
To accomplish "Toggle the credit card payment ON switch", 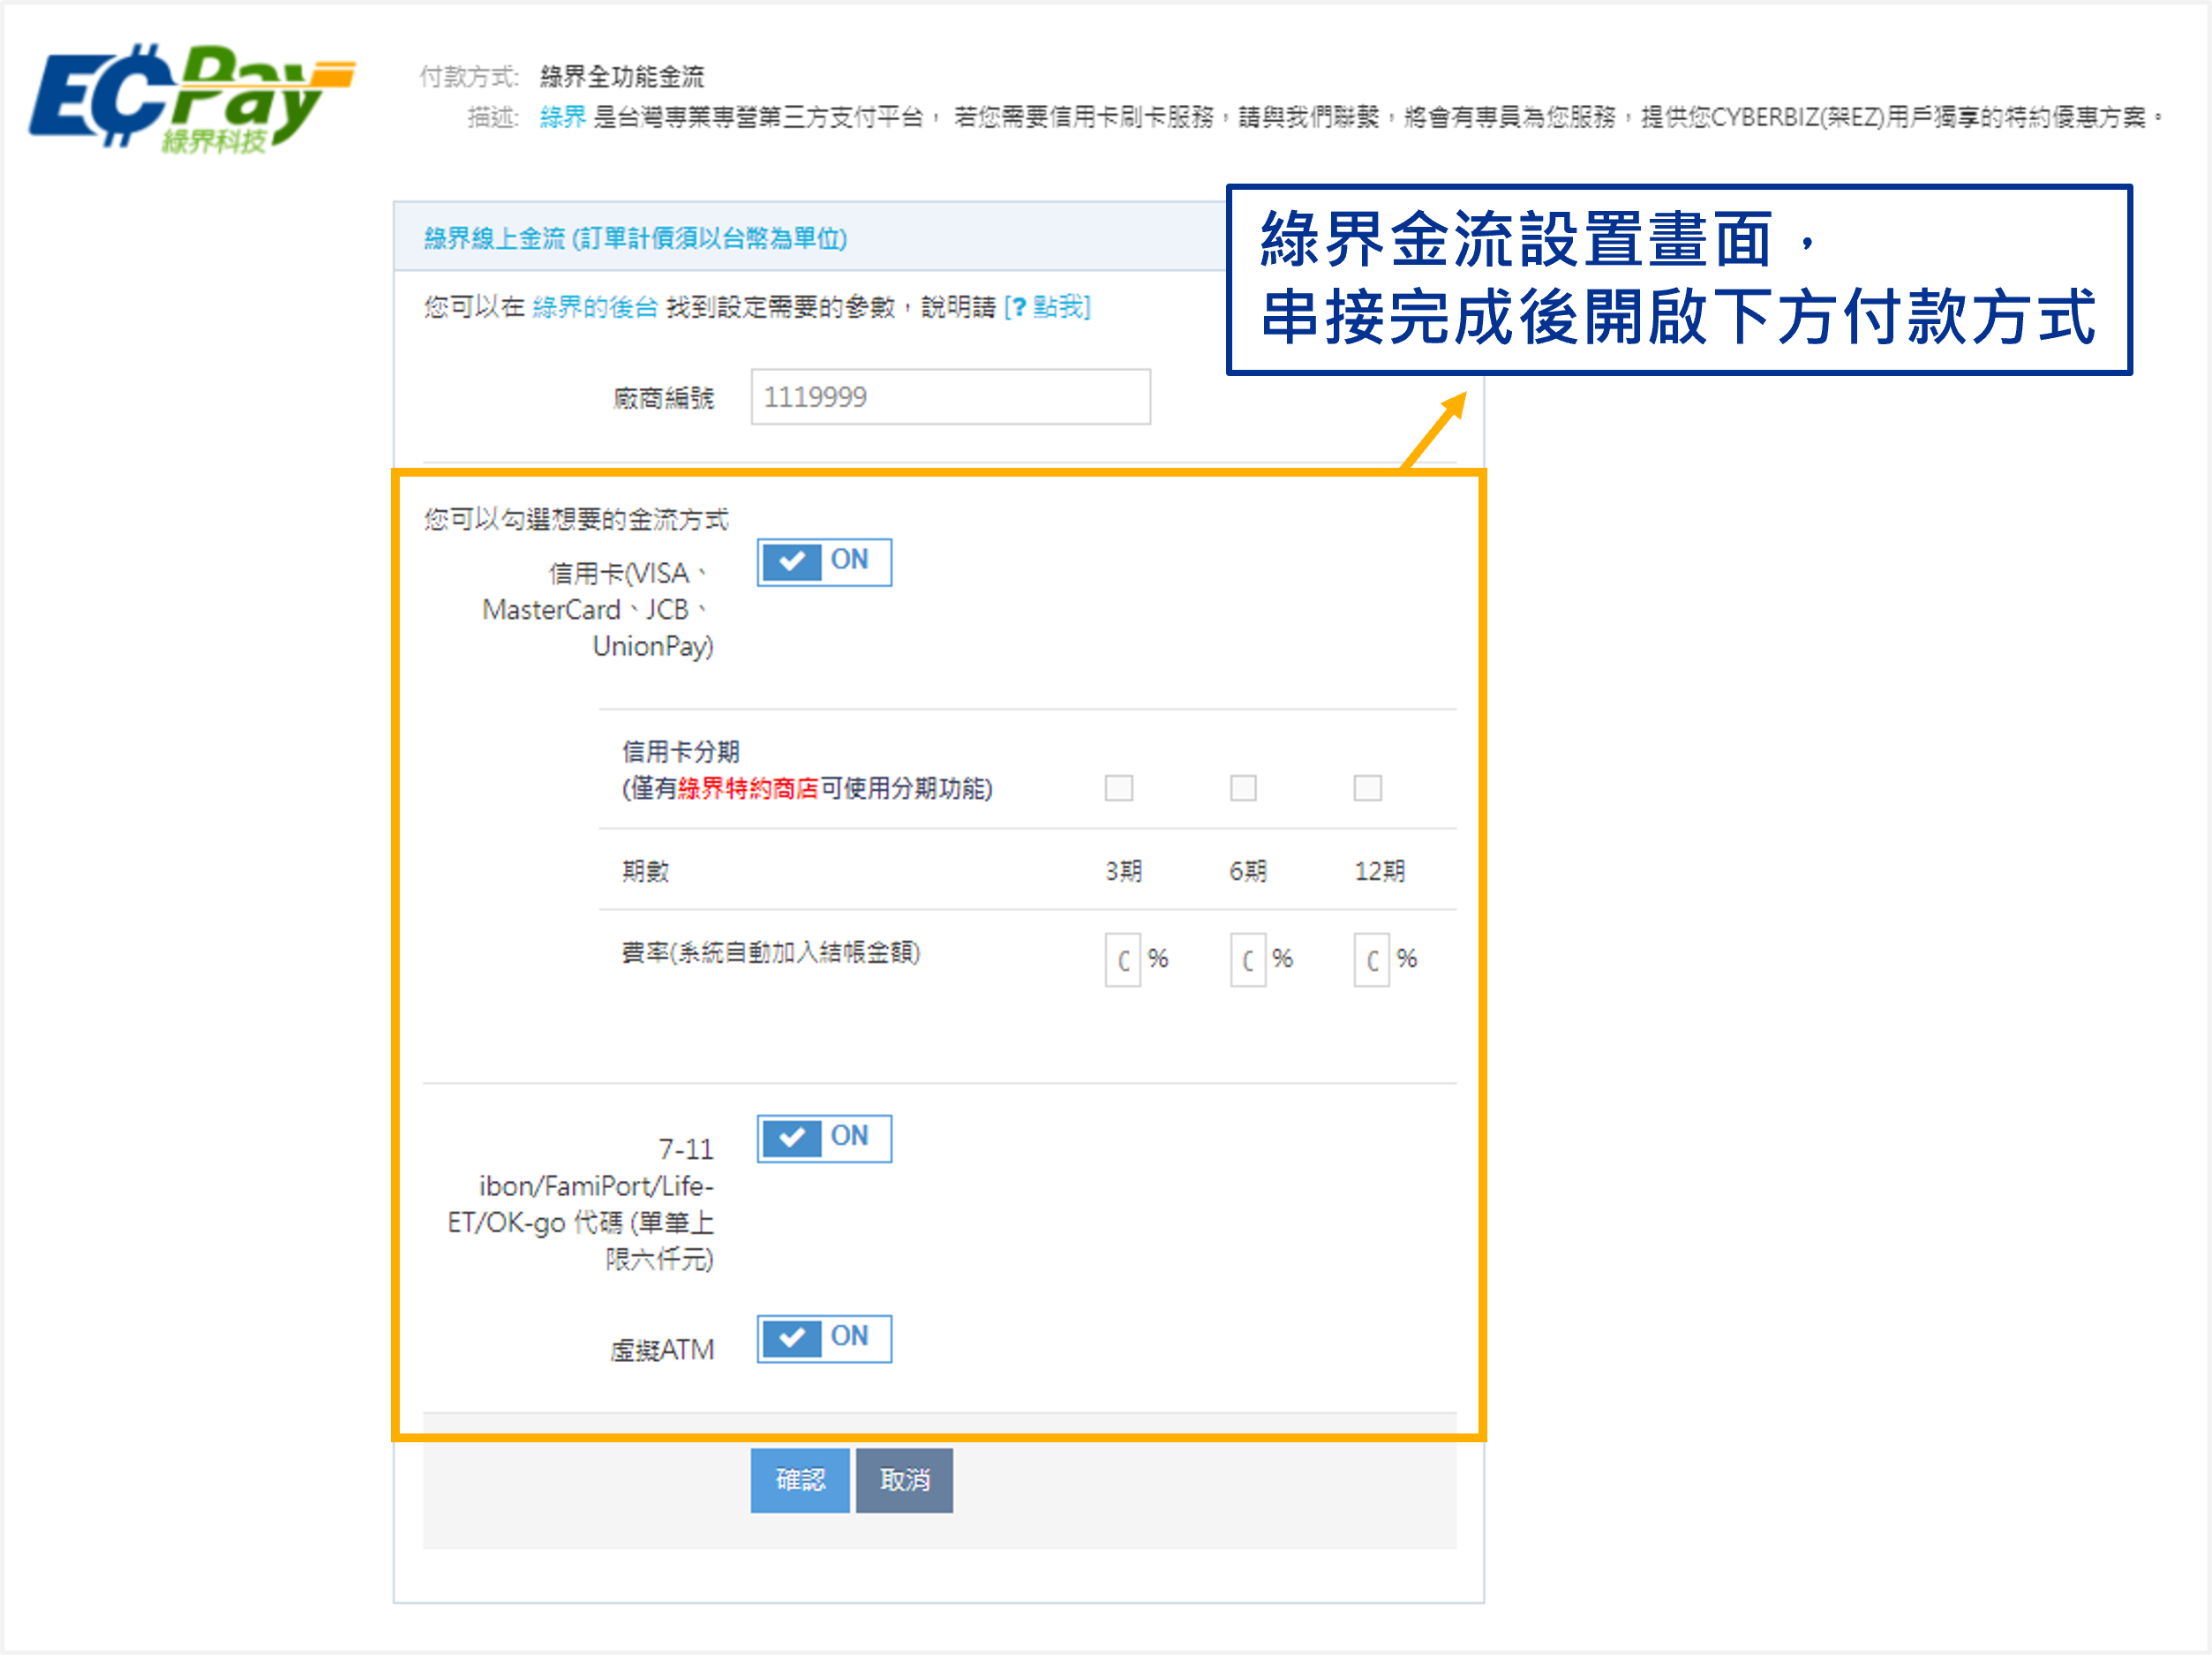I will (824, 562).
